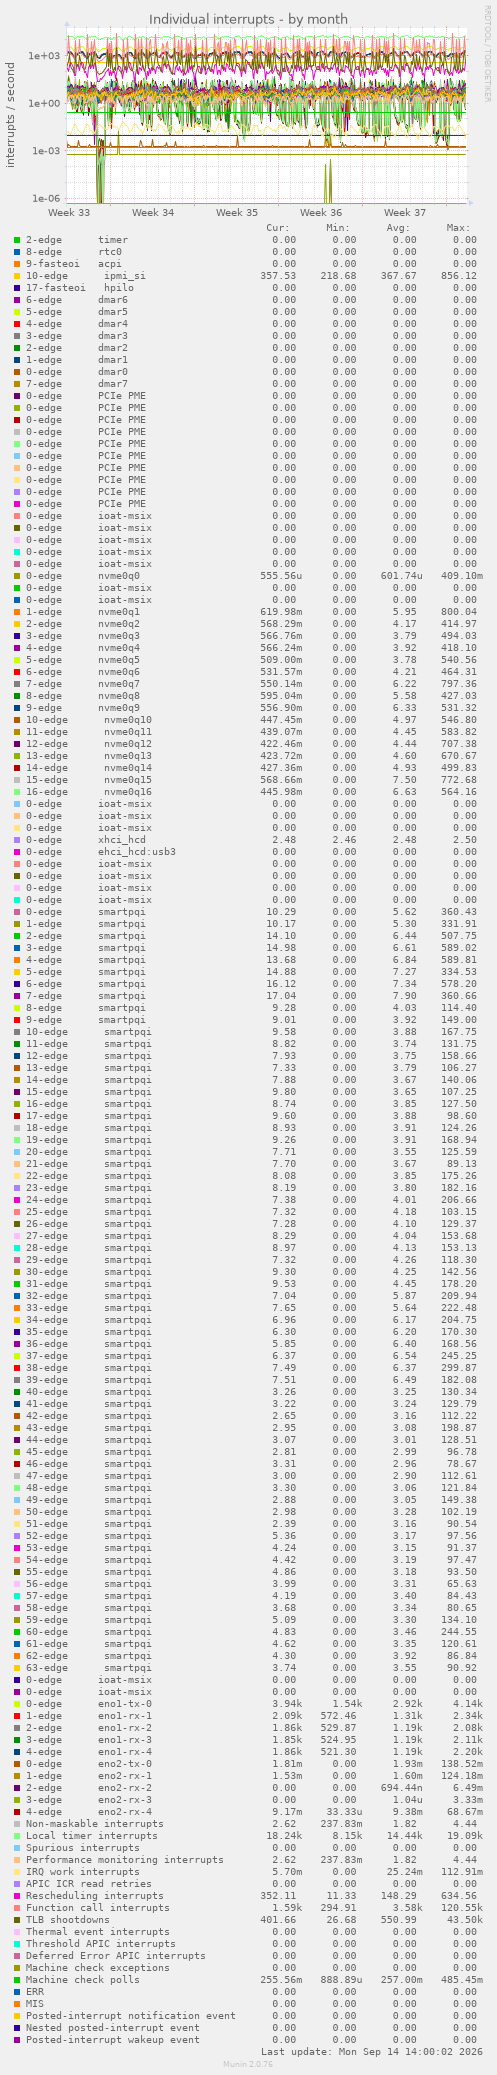The width and height of the screenshot is (497, 2075).
Task: Click the rtc0 legend color square
Action: pos(17,252)
